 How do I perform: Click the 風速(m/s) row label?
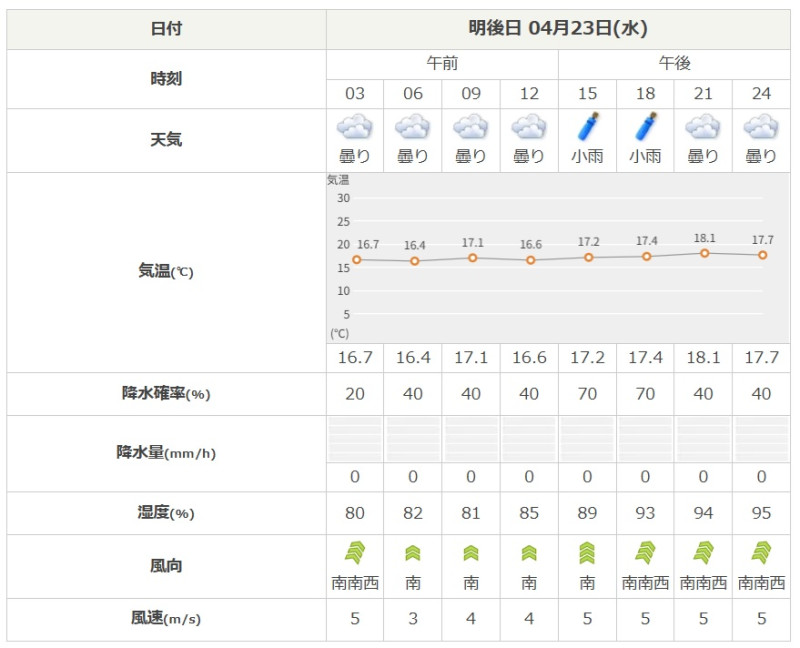(166, 619)
